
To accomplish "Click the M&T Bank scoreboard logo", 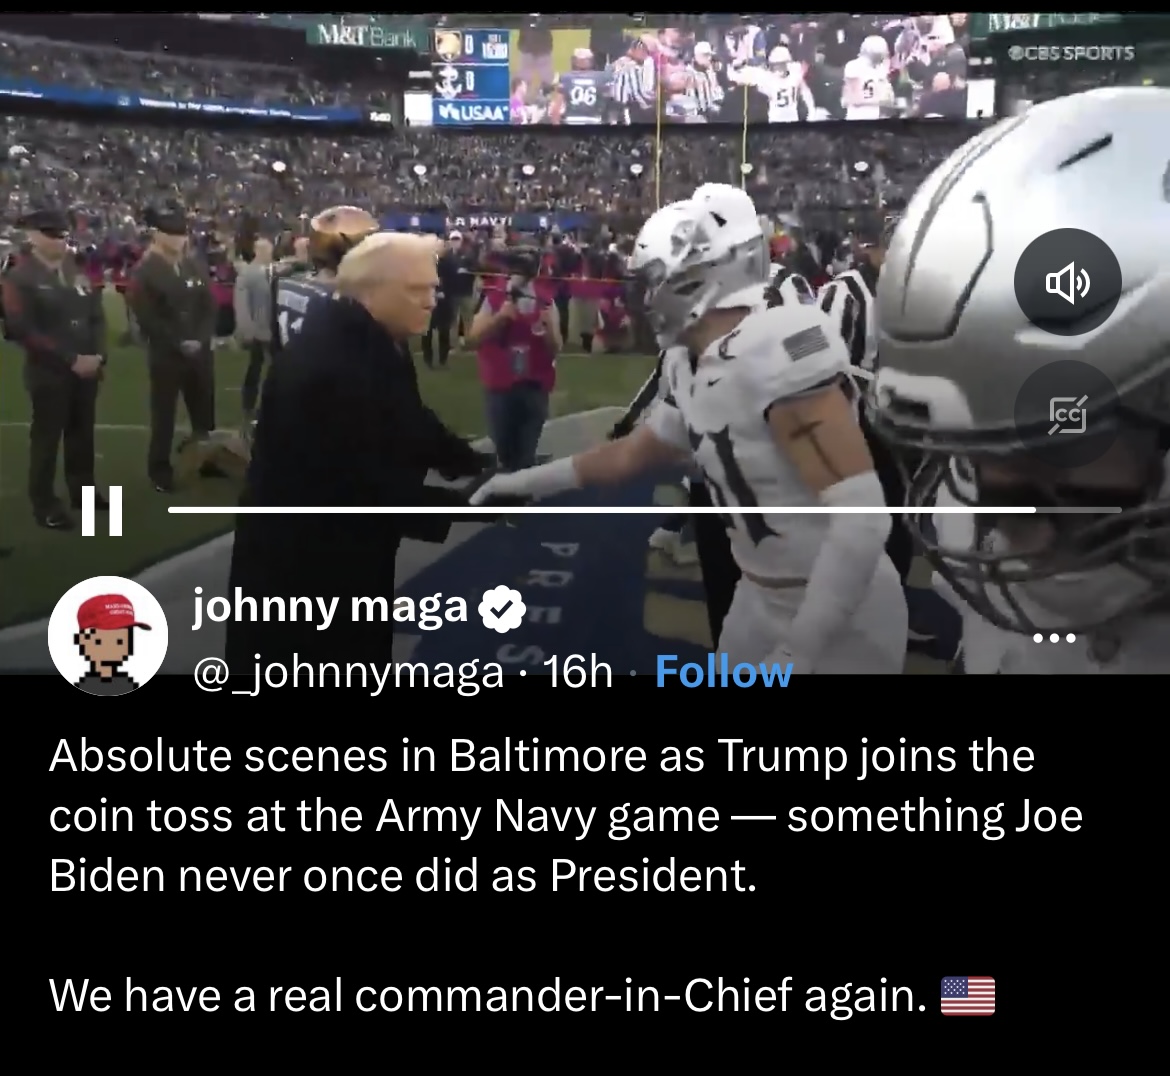I will point(366,35).
